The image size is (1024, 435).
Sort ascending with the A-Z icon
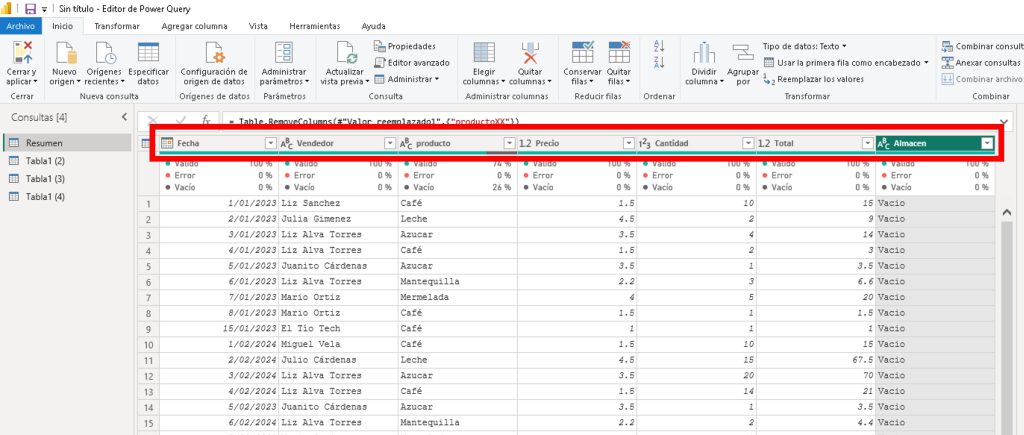click(x=659, y=46)
